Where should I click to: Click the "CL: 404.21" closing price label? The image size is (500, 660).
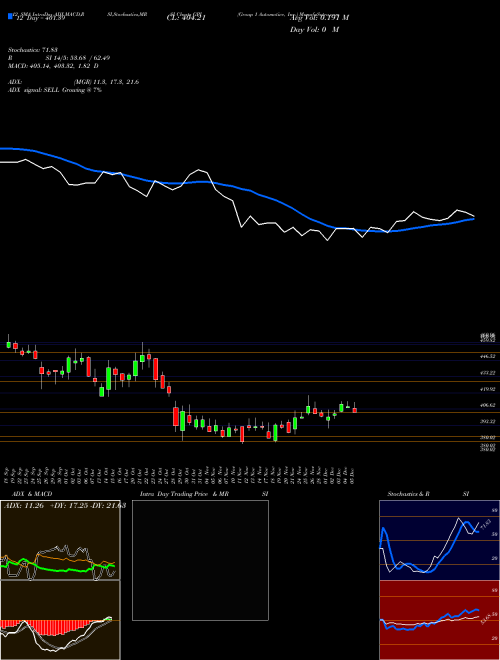point(187,18)
